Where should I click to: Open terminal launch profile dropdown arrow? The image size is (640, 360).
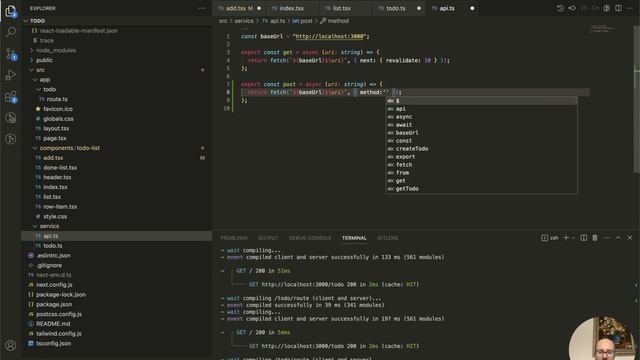click(x=573, y=238)
